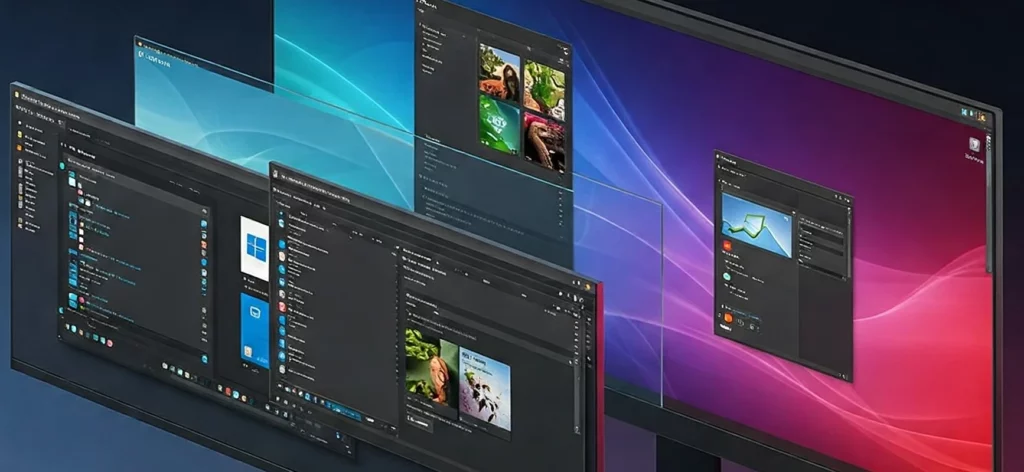Open the woman portrait thumbnail in gallery window
Screen dimensions: 1024x472
pyautogui.click(x=500, y=71)
